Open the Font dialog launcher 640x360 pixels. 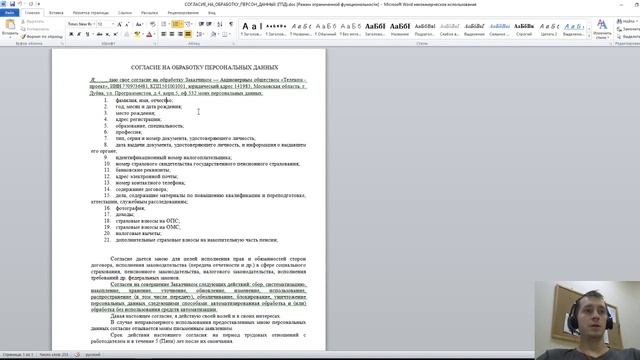(155, 43)
